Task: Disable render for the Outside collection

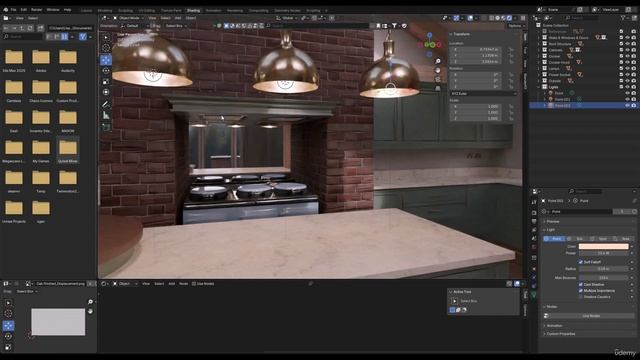Action: pyautogui.click(x=633, y=81)
